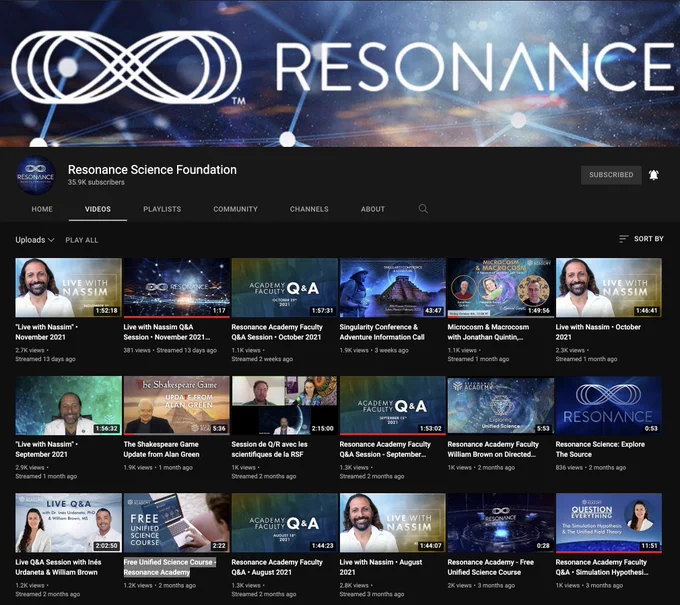The image size is (680, 605).
Task: Open The Shakespeare Game thumbnail
Action: coord(177,405)
